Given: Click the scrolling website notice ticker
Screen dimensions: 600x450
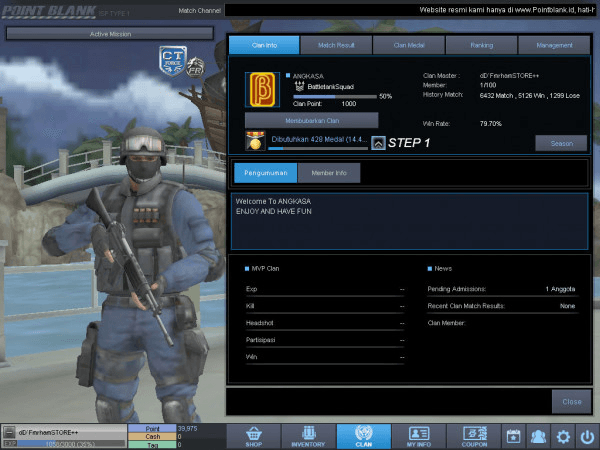Looking at the screenshot, I should pyautogui.click(x=410, y=10).
